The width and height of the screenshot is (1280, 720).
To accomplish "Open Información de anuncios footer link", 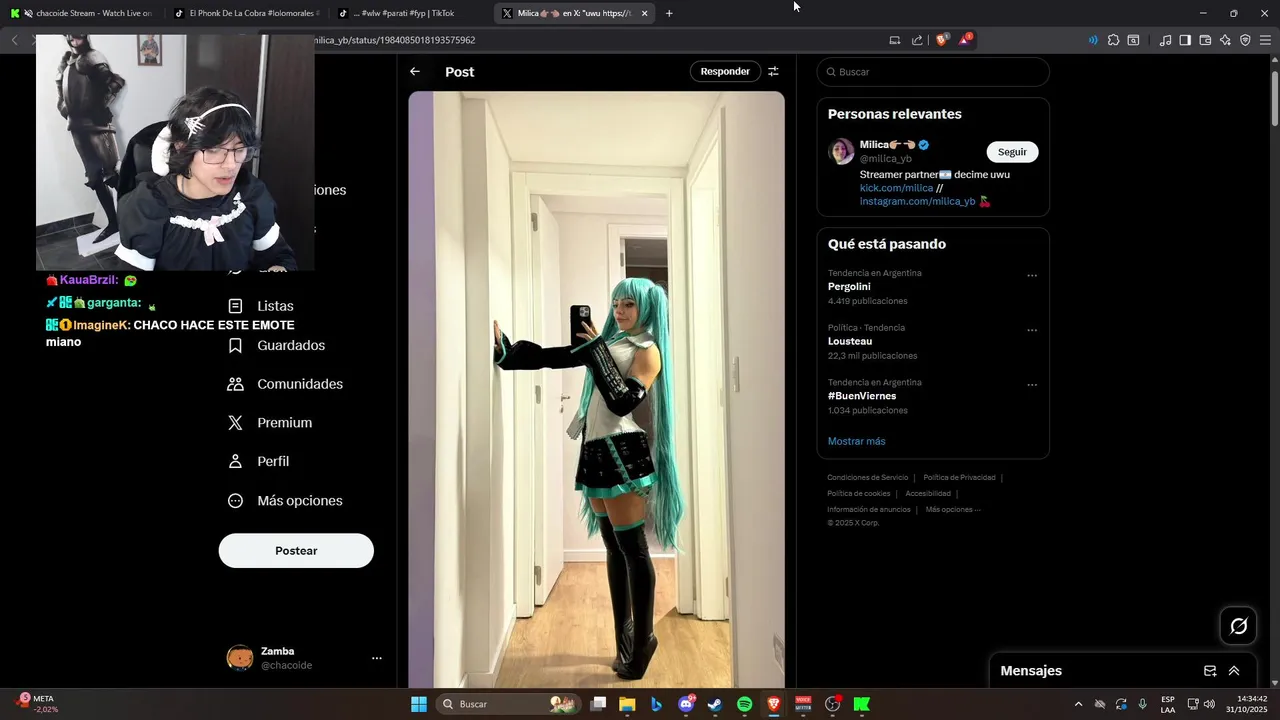I will pos(868,510).
